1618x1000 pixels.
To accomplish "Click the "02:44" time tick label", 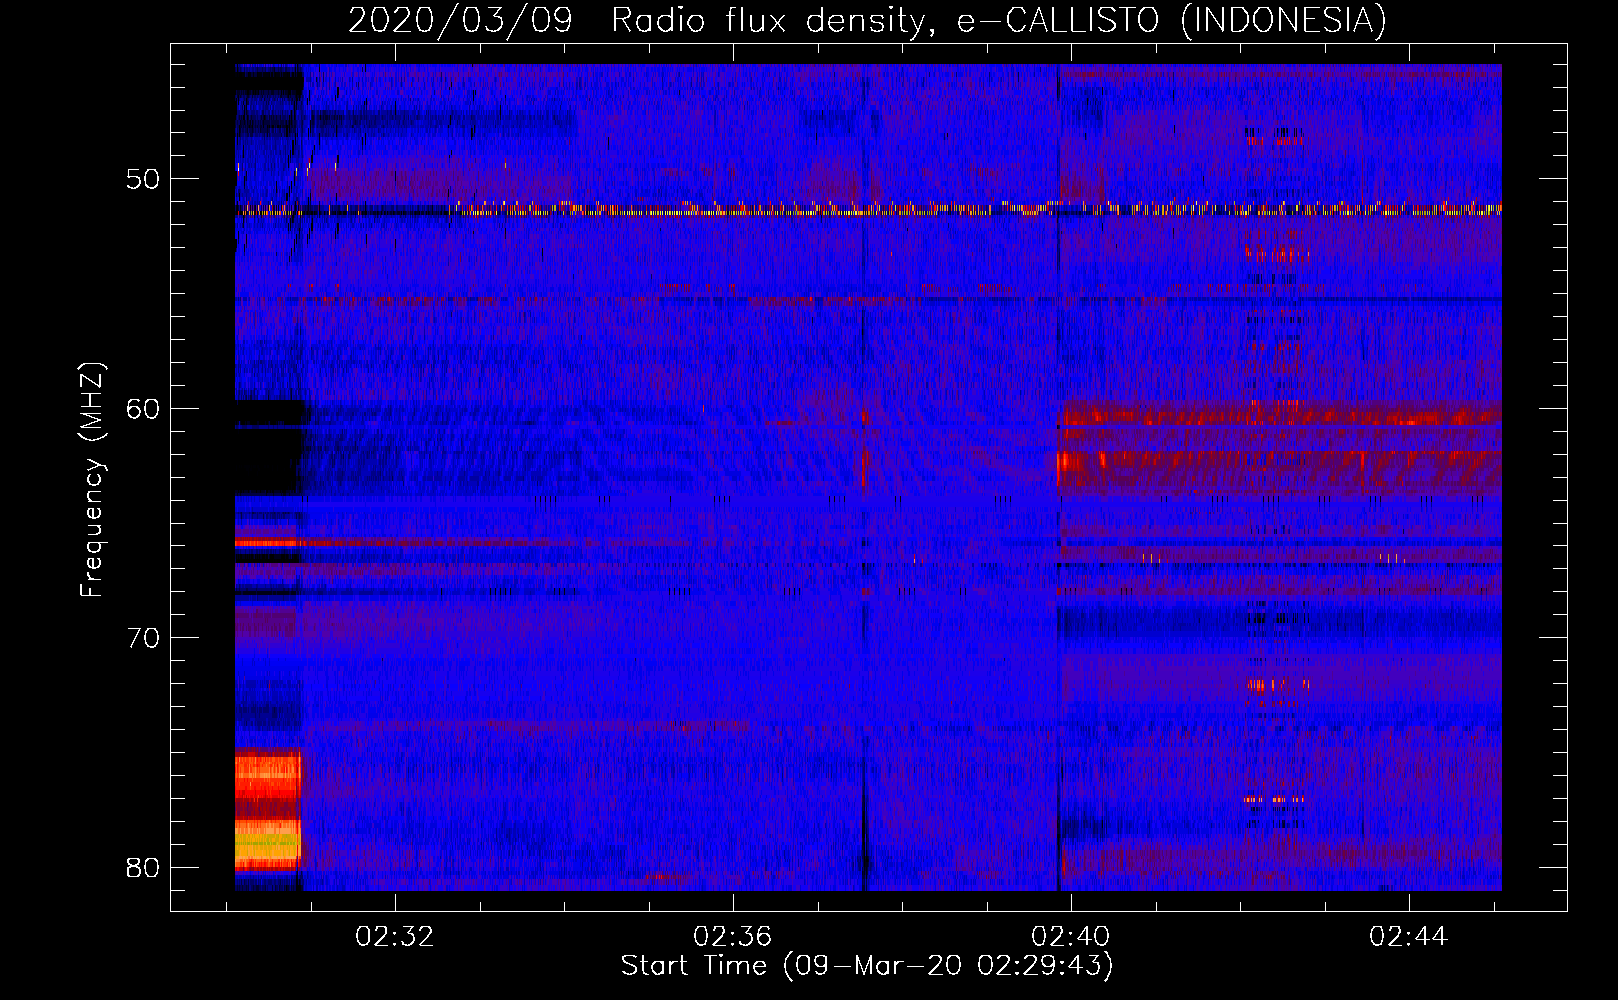I will (x=1409, y=937).
